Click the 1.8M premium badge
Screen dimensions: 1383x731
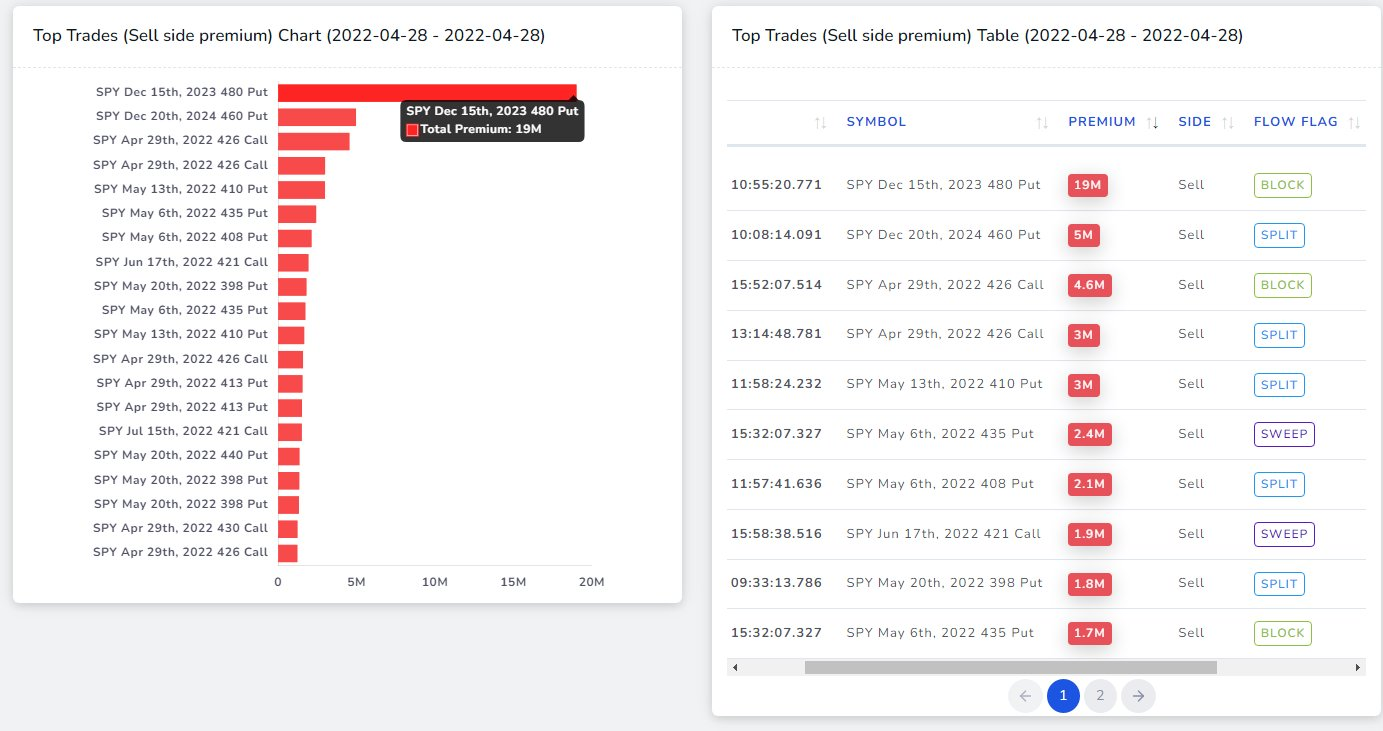pos(1089,583)
